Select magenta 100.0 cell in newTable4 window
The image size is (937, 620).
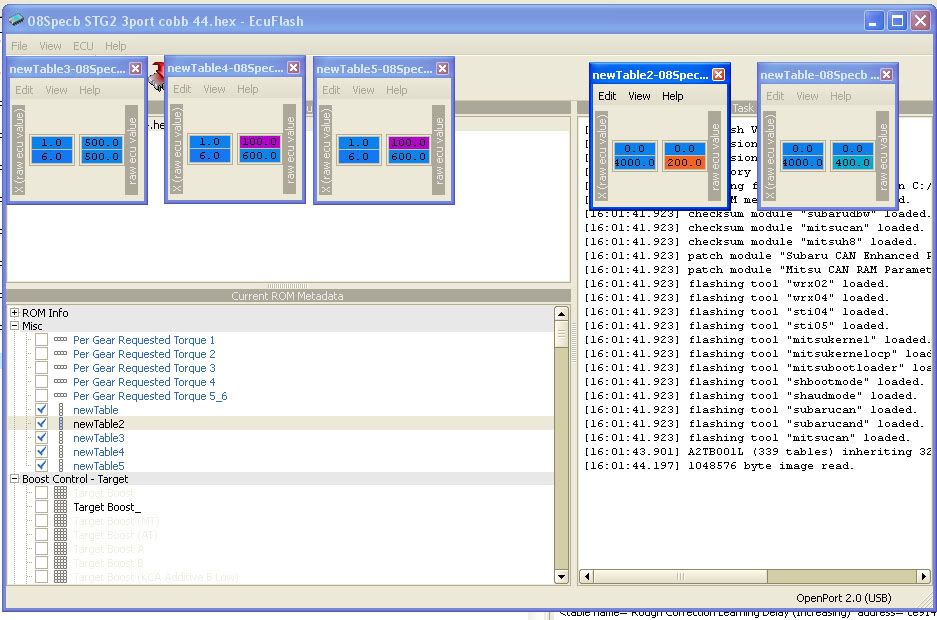tap(259, 142)
